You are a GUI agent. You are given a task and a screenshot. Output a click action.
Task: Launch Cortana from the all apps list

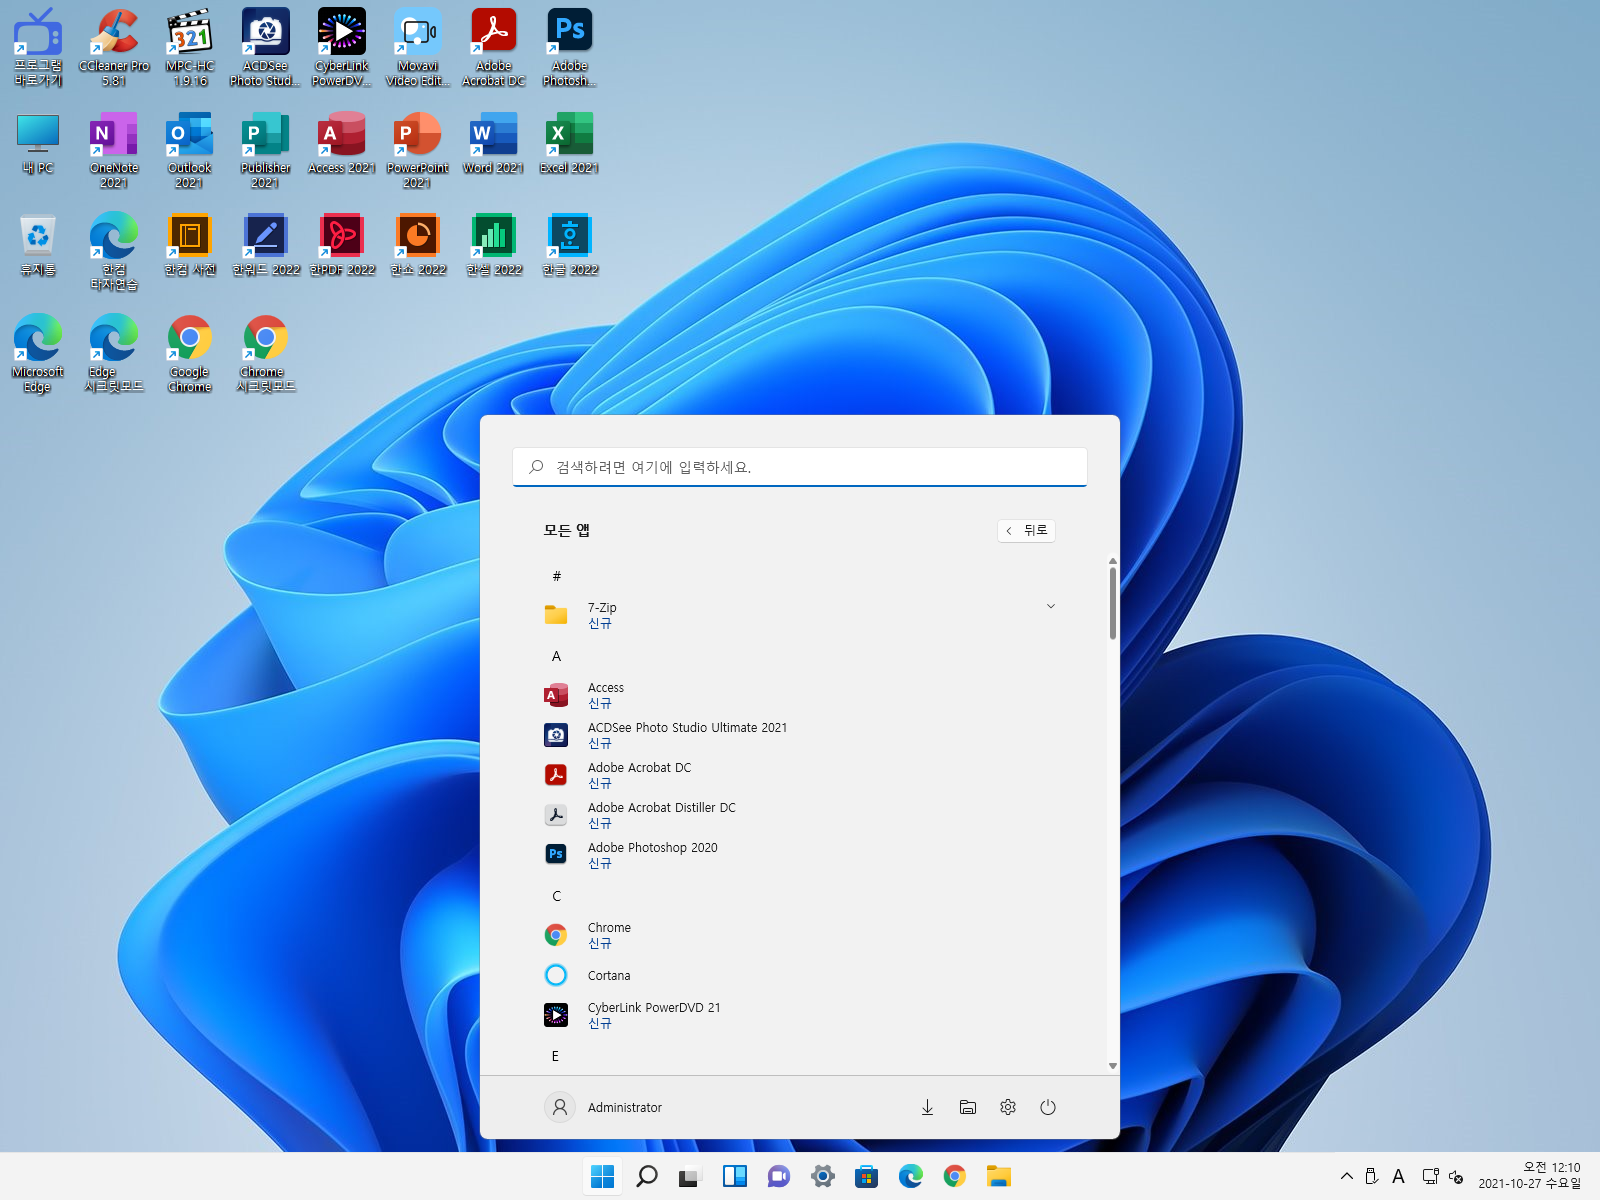click(800, 975)
